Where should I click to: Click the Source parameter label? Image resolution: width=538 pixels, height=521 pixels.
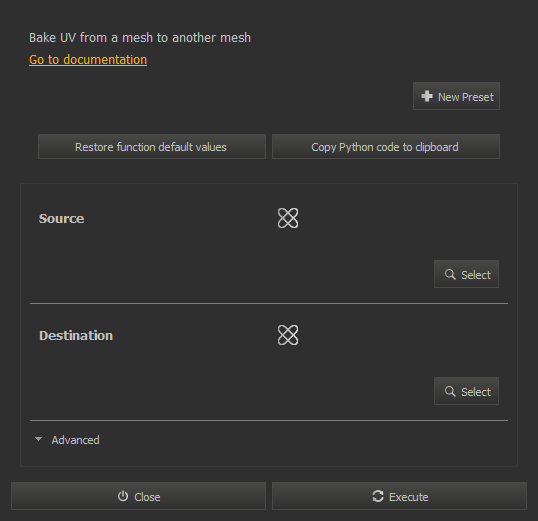61,219
